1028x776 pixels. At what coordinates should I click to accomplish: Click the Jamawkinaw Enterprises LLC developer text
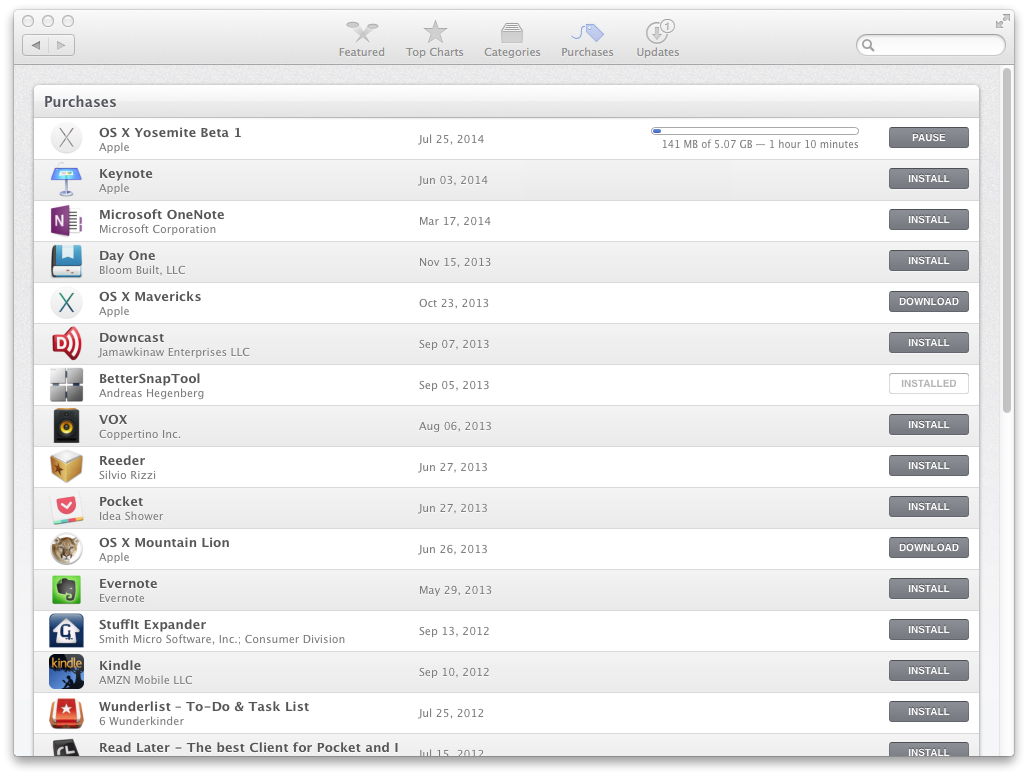(x=174, y=353)
